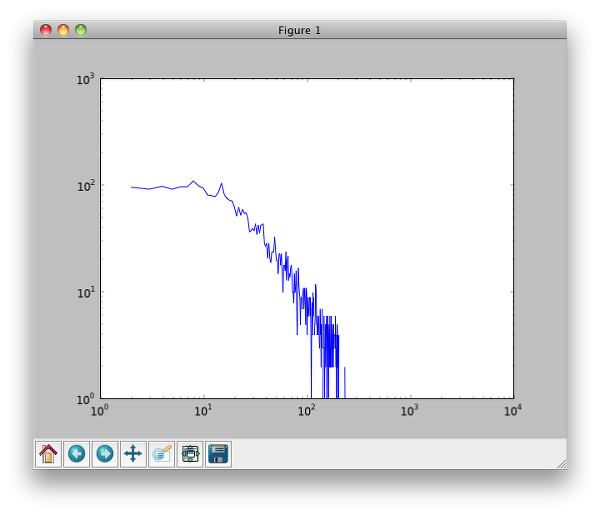Go back to previous view arrow

pyautogui.click(x=77, y=454)
